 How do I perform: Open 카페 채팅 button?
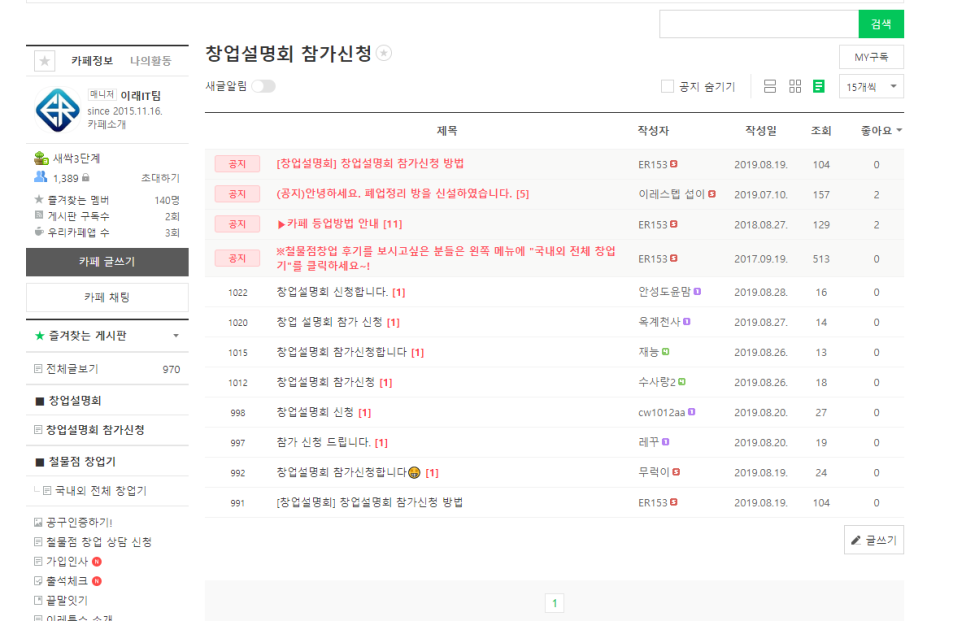point(107,298)
